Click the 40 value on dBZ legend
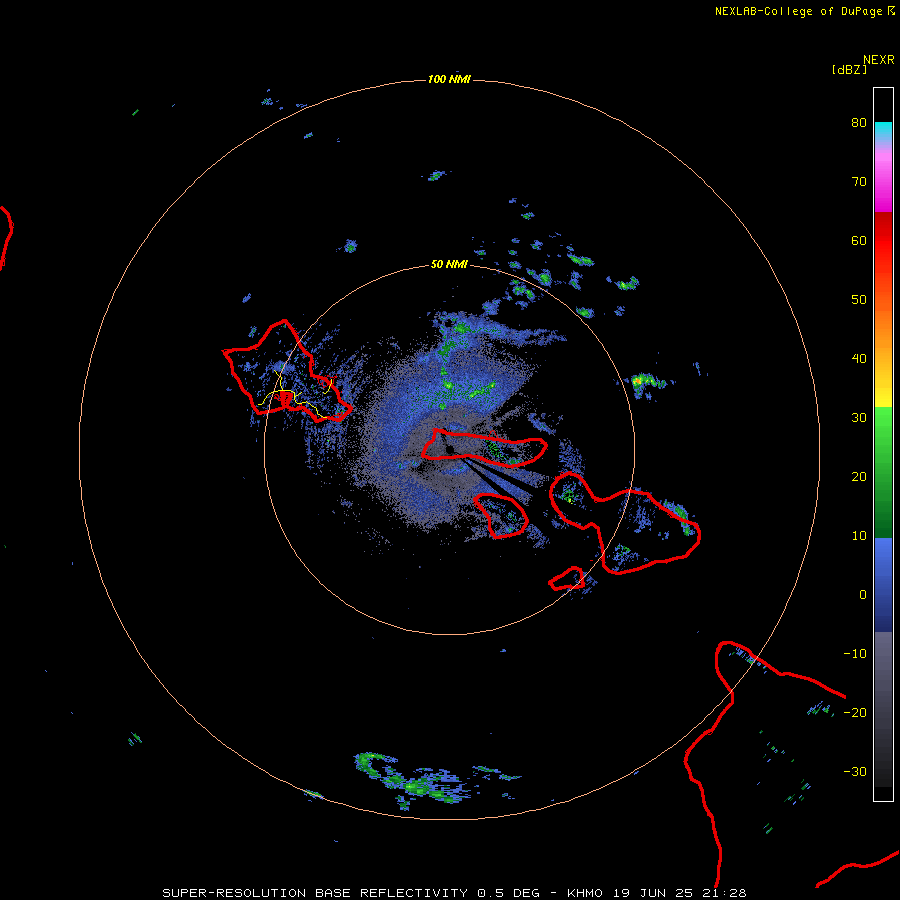This screenshot has height=900, width=900. click(x=859, y=358)
